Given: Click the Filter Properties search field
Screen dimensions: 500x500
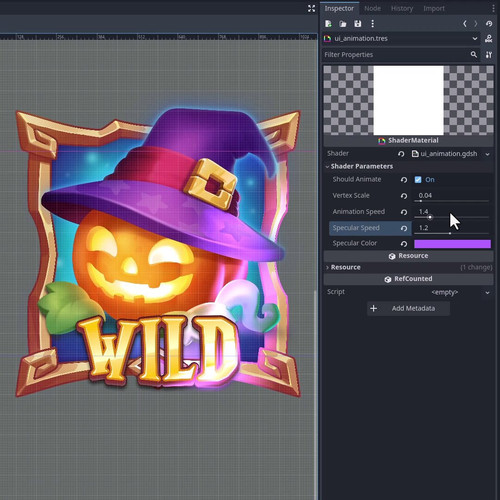Looking at the screenshot, I should coord(396,55).
